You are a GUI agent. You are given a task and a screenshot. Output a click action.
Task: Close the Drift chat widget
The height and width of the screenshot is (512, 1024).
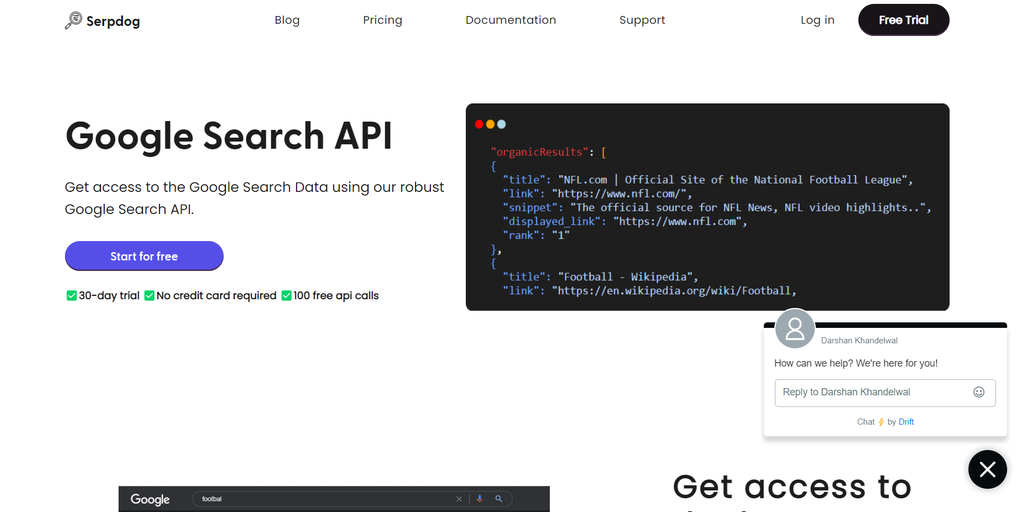point(987,469)
